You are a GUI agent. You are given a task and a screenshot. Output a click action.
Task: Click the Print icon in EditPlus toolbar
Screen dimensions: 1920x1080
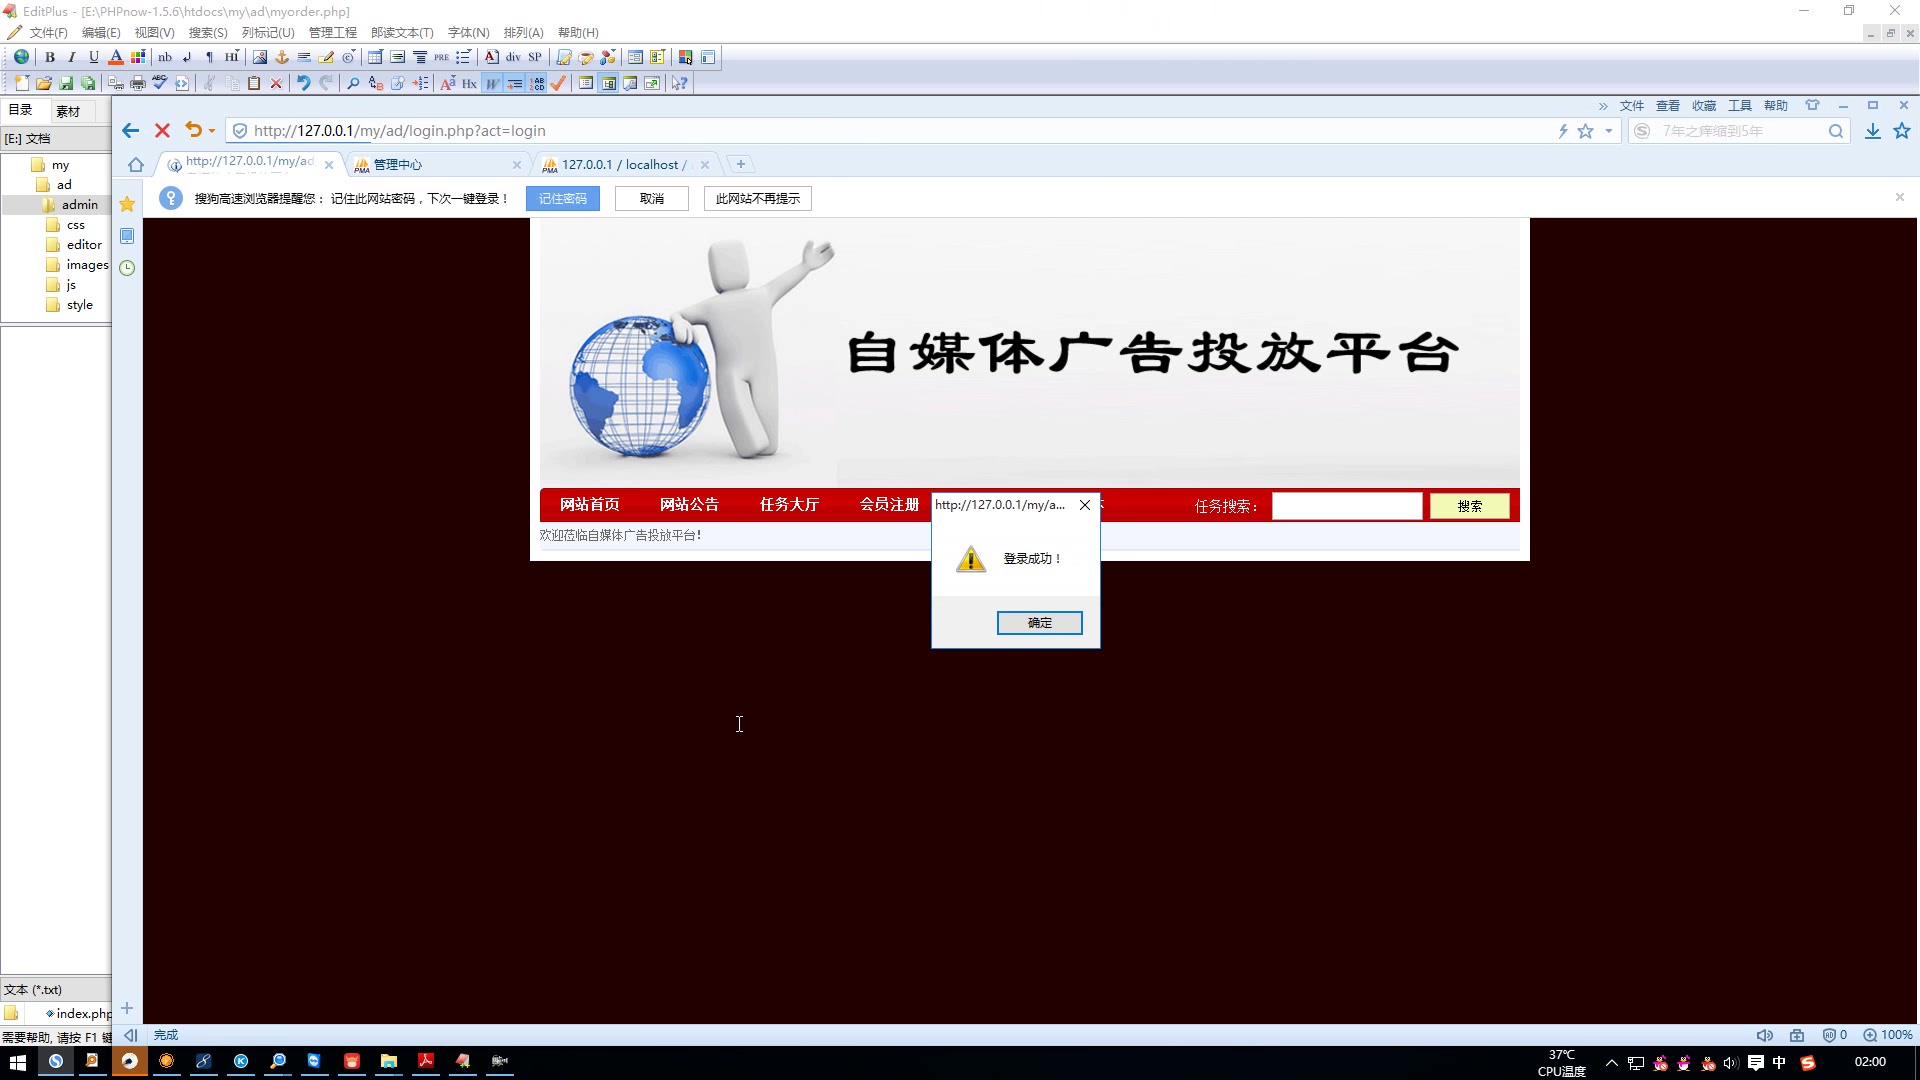point(138,83)
